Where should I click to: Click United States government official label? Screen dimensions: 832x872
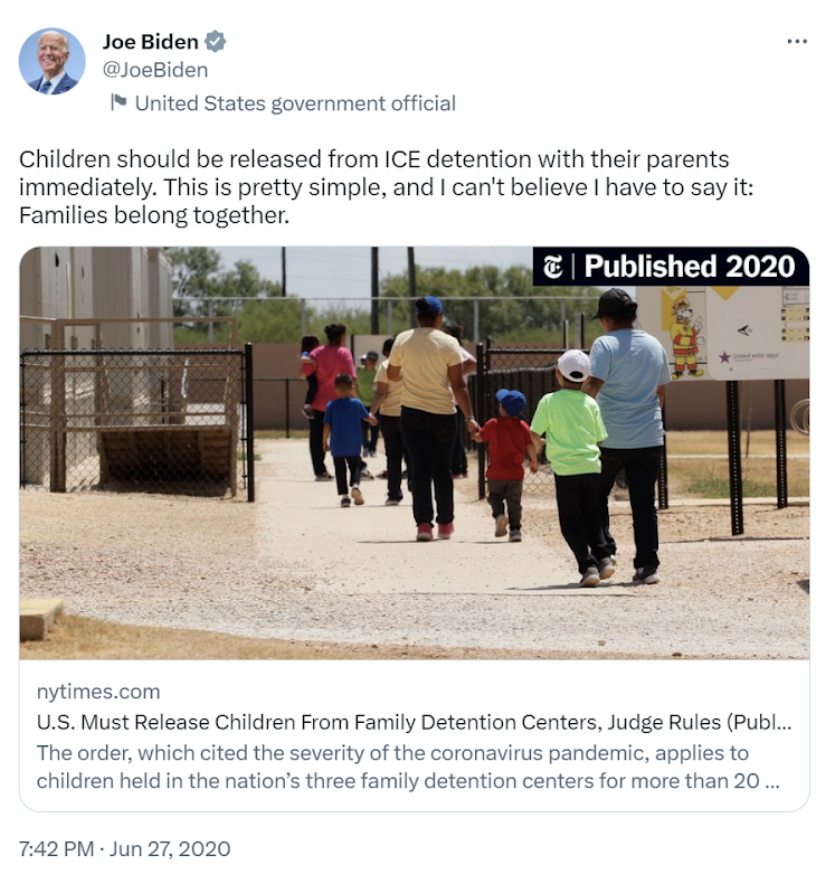coord(295,103)
